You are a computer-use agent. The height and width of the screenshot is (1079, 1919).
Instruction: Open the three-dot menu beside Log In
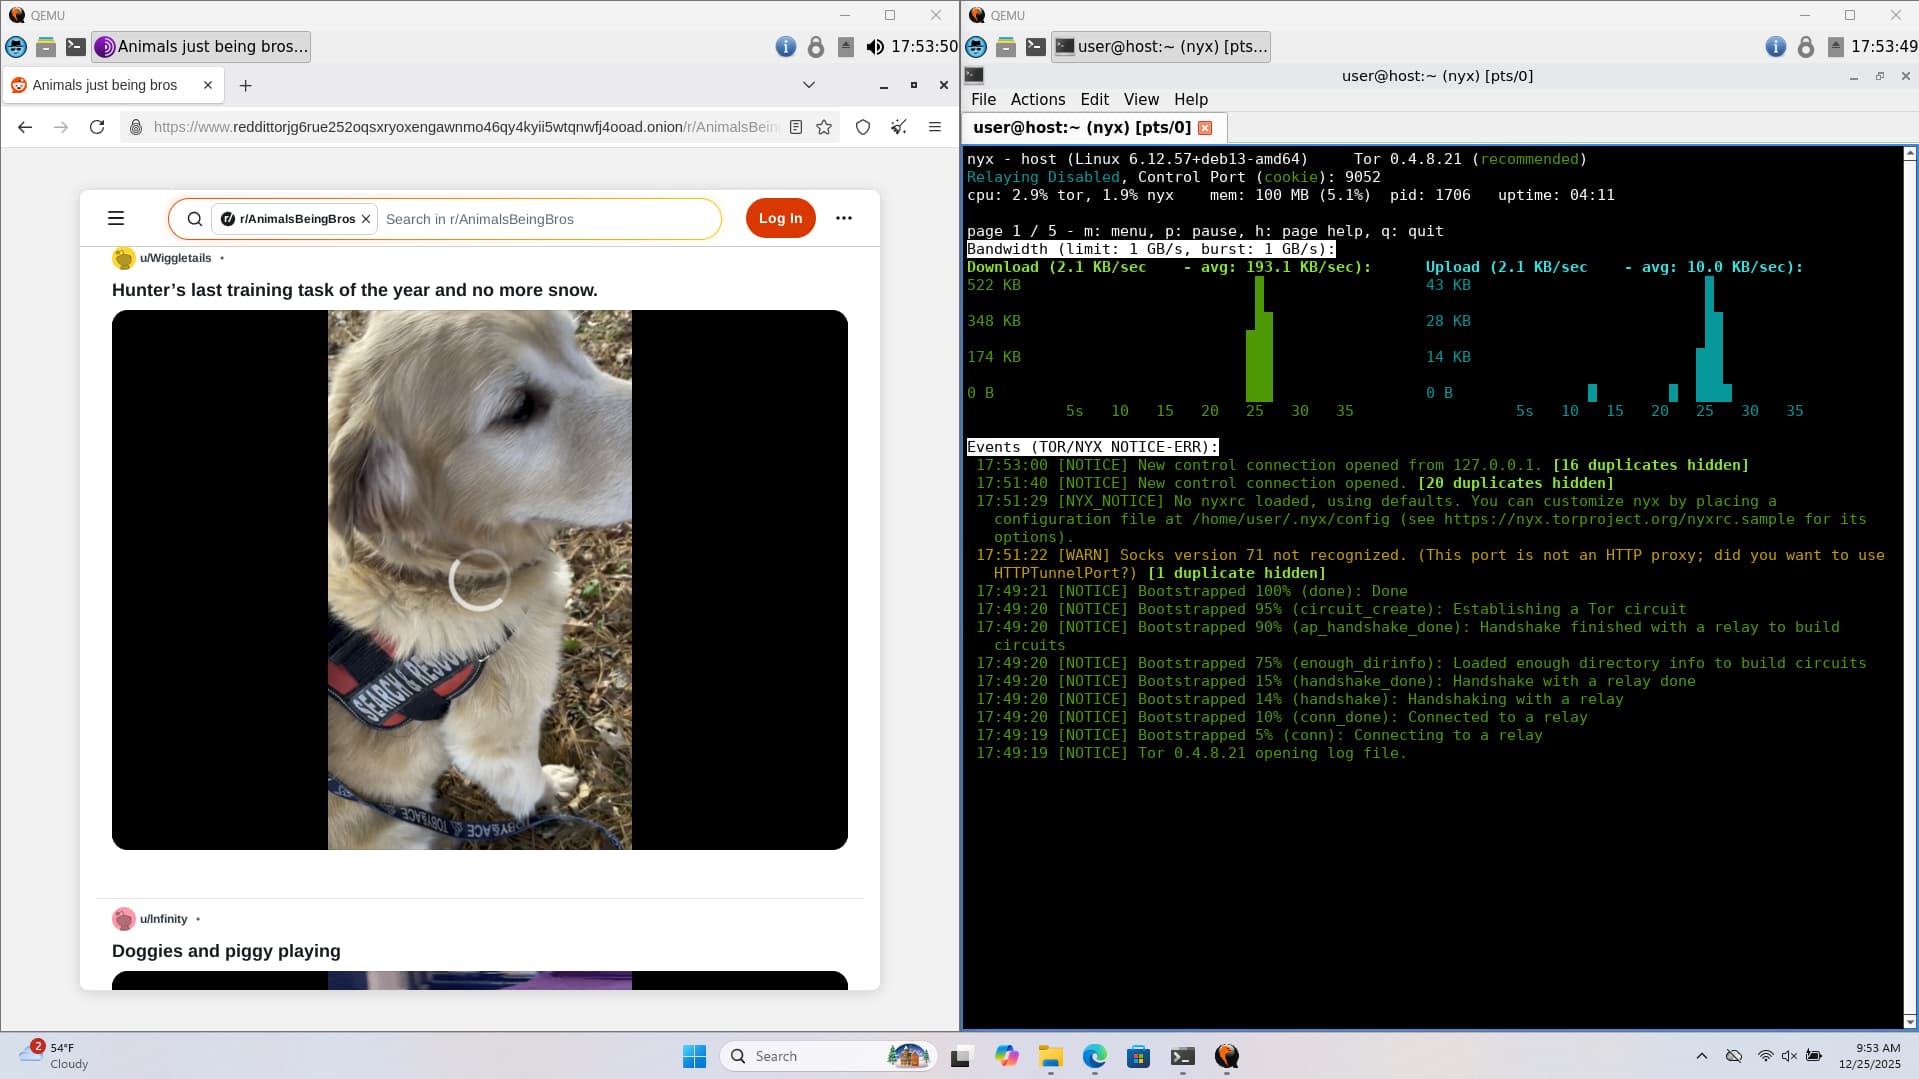click(845, 218)
